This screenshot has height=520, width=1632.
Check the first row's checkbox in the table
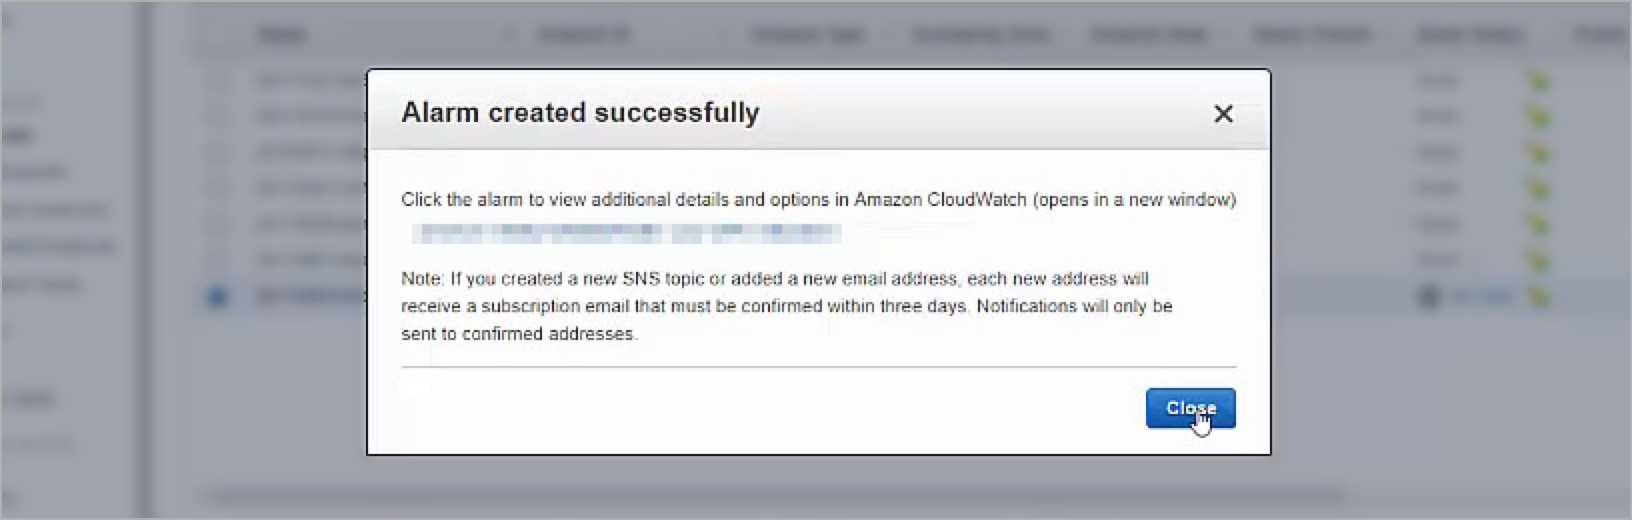217,81
